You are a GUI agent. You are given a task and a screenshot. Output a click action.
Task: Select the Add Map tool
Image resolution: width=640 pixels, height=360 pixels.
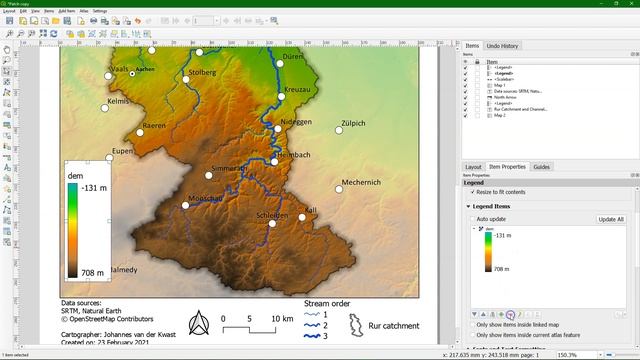point(7,103)
